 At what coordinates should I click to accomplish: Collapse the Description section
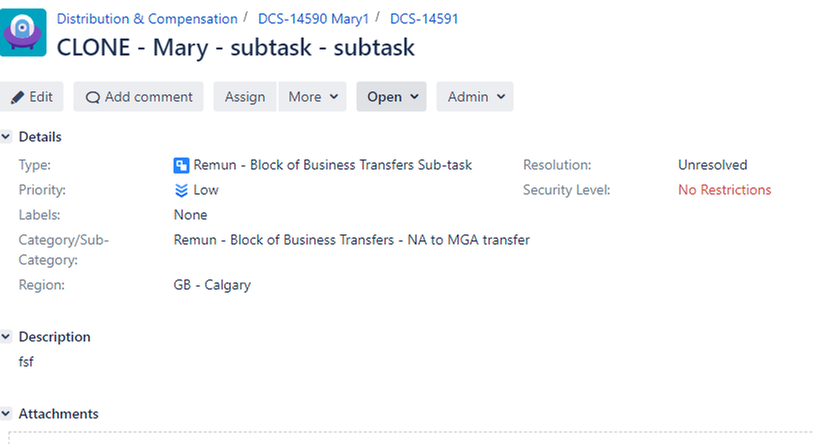[6, 337]
